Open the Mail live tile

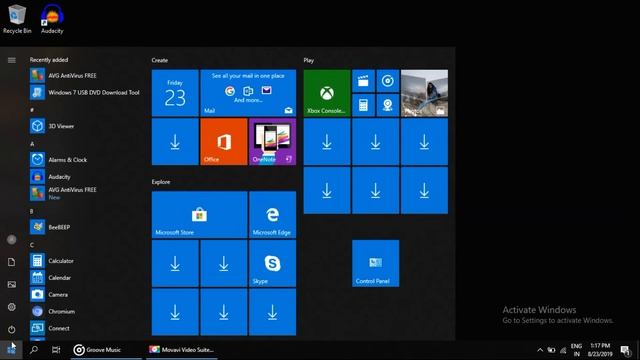[248, 93]
